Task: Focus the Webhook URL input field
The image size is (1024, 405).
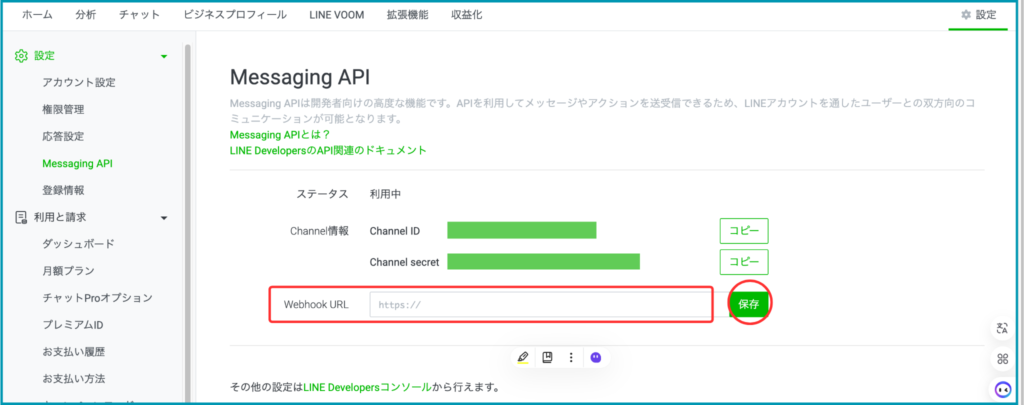Action: click(x=540, y=304)
